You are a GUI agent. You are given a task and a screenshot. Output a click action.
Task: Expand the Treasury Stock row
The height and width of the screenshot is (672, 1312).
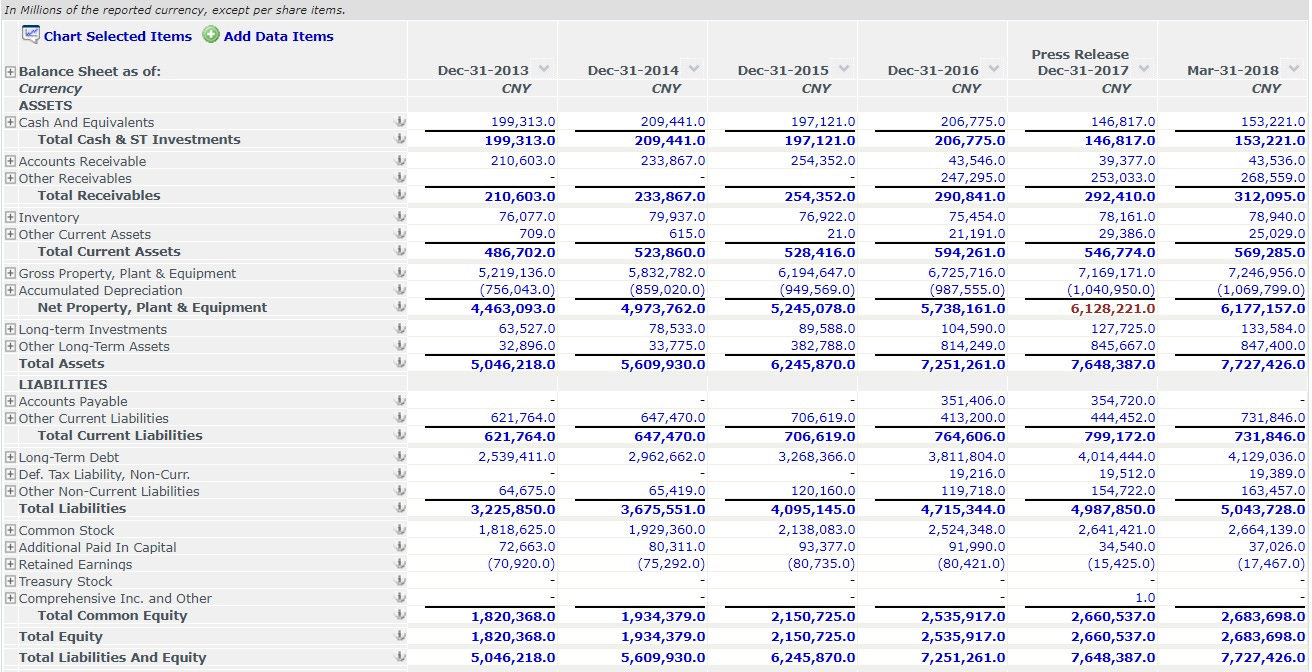pos(11,581)
